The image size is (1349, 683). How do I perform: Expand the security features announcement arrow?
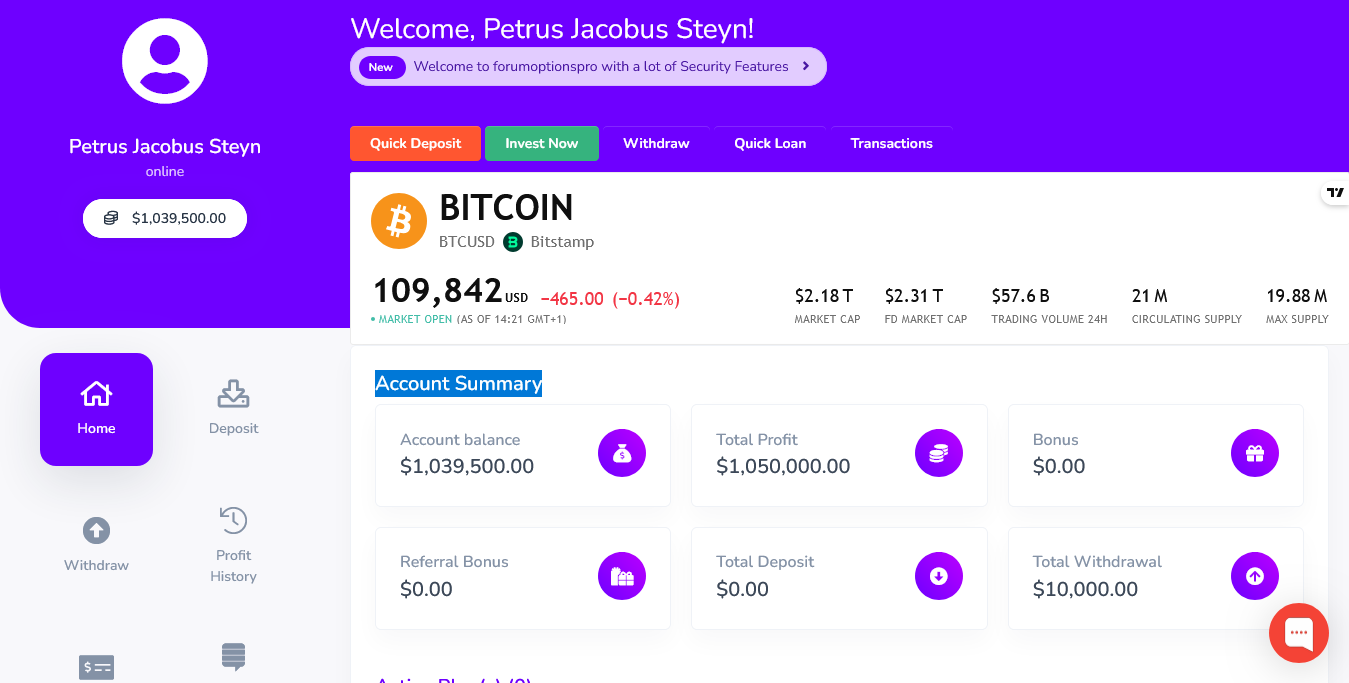pos(806,67)
